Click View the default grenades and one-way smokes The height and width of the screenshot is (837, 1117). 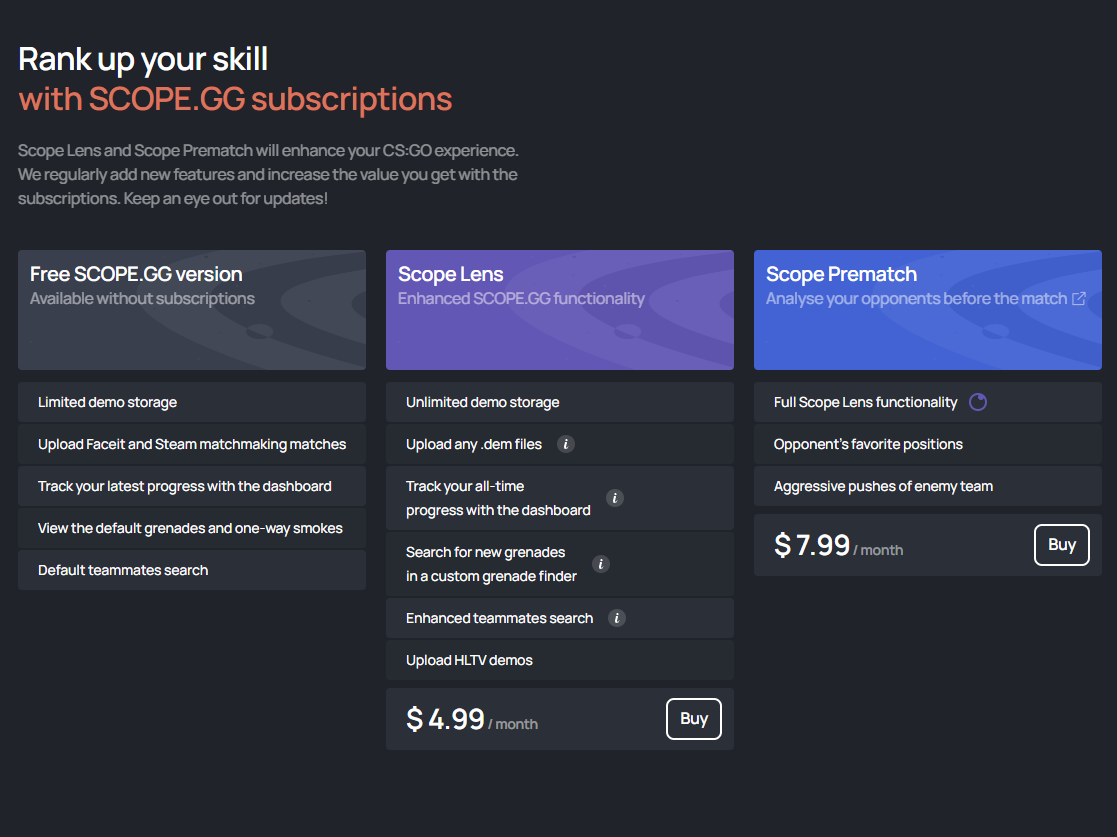pos(191,528)
